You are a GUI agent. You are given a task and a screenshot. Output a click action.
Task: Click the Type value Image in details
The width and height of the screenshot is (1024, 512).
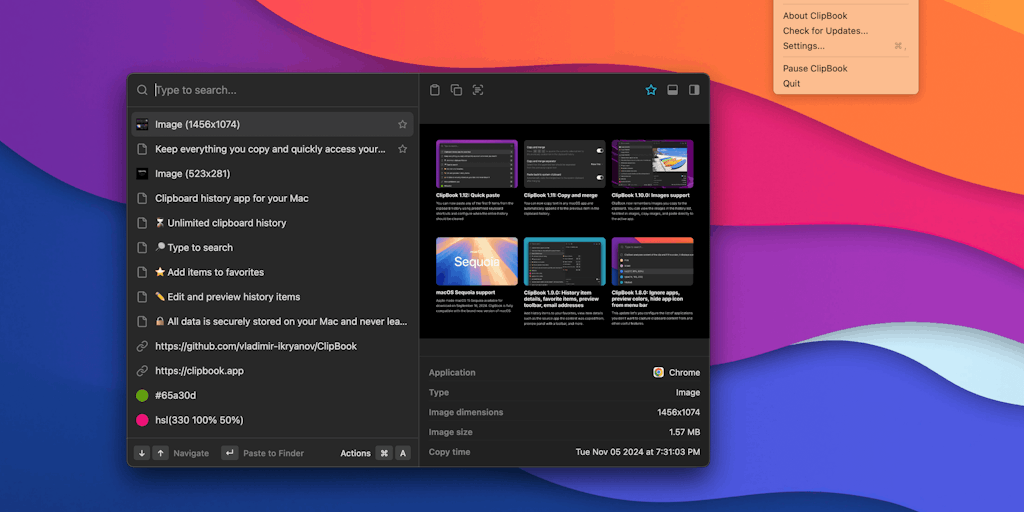pyautogui.click(x=688, y=392)
